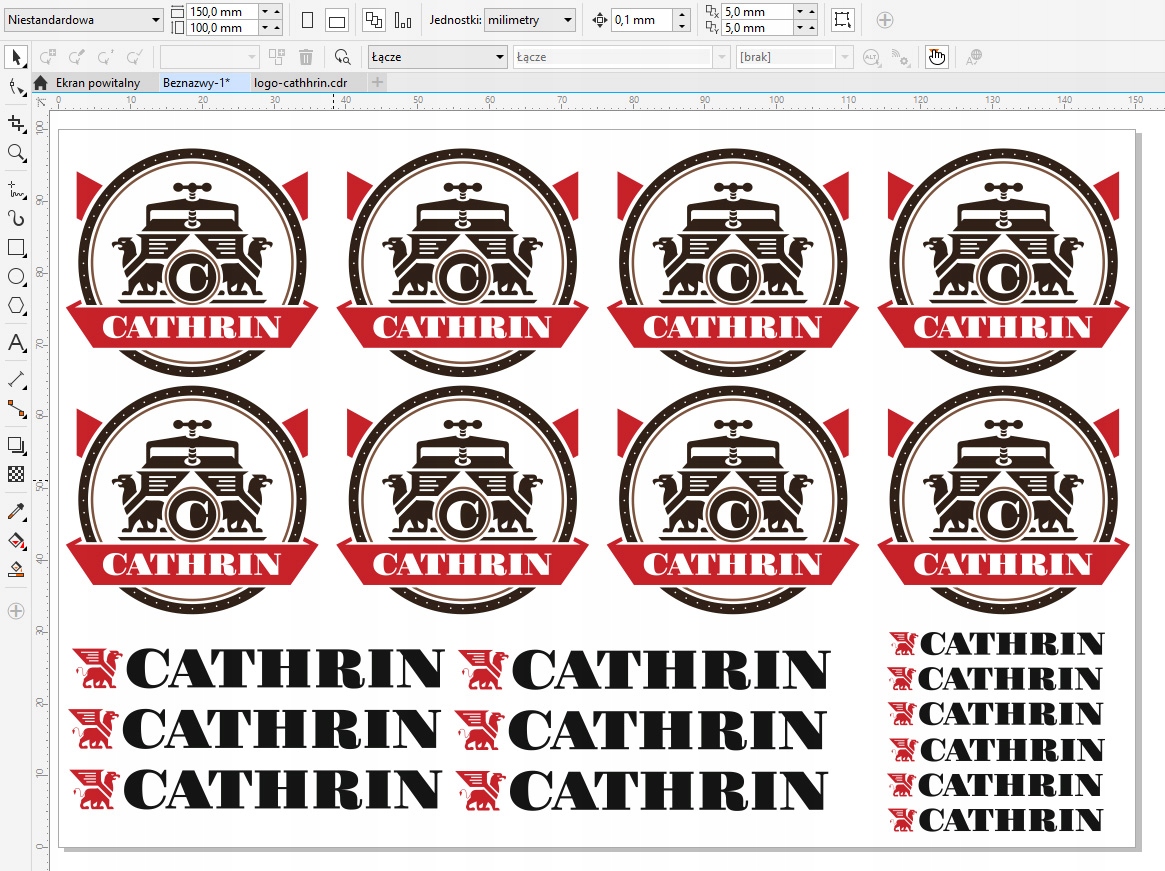The width and height of the screenshot is (1165, 871).
Task: Toggle the pan hand button in toolbar
Action: [936, 57]
